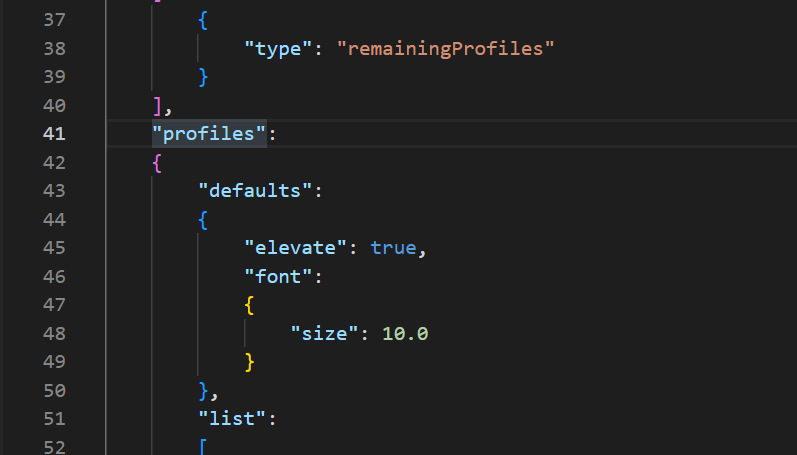
Task: Click the blue closing brace on line 39
Action: pyautogui.click(x=203, y=77)
